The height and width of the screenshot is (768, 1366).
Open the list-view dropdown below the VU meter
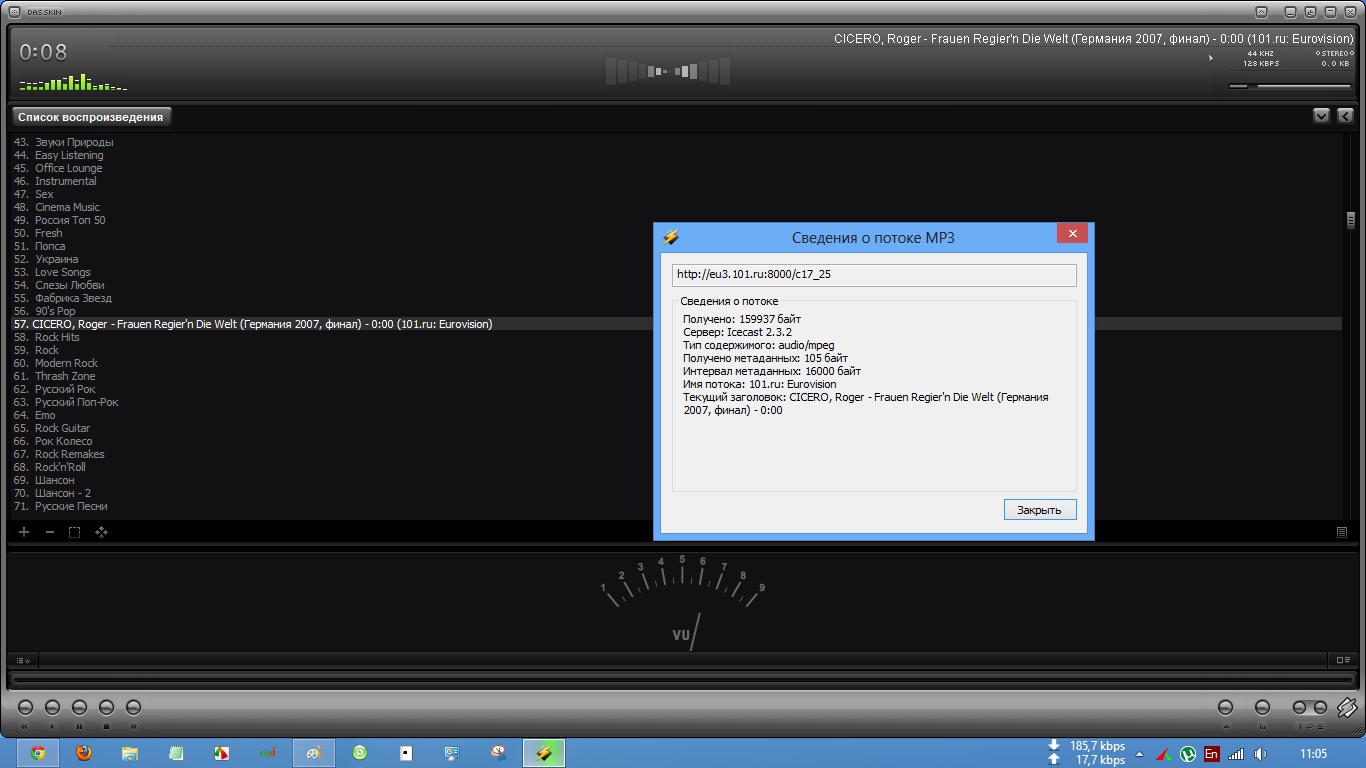click(24, 660)
